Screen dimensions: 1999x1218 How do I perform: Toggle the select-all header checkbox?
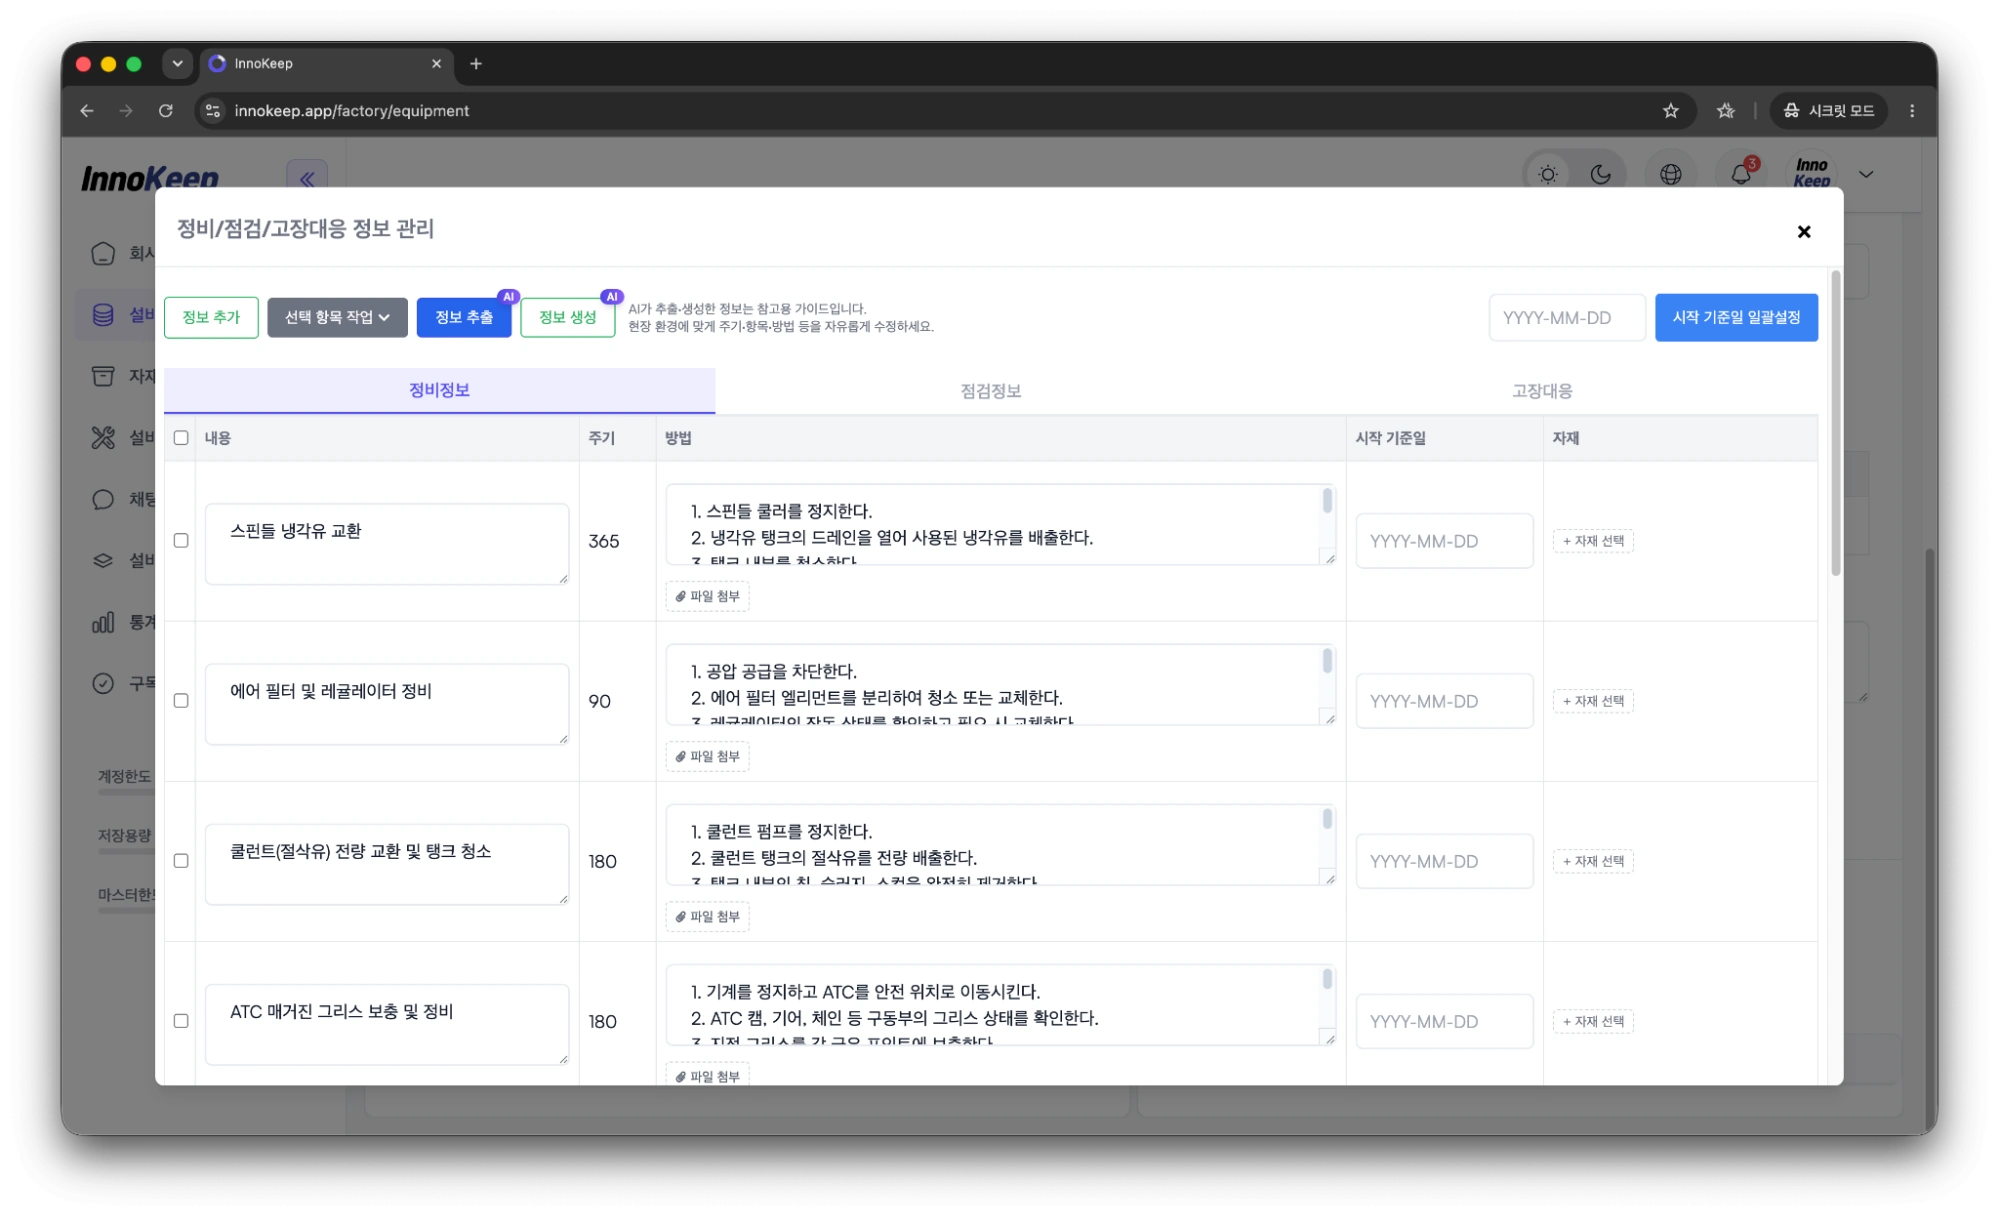point(181,438)
